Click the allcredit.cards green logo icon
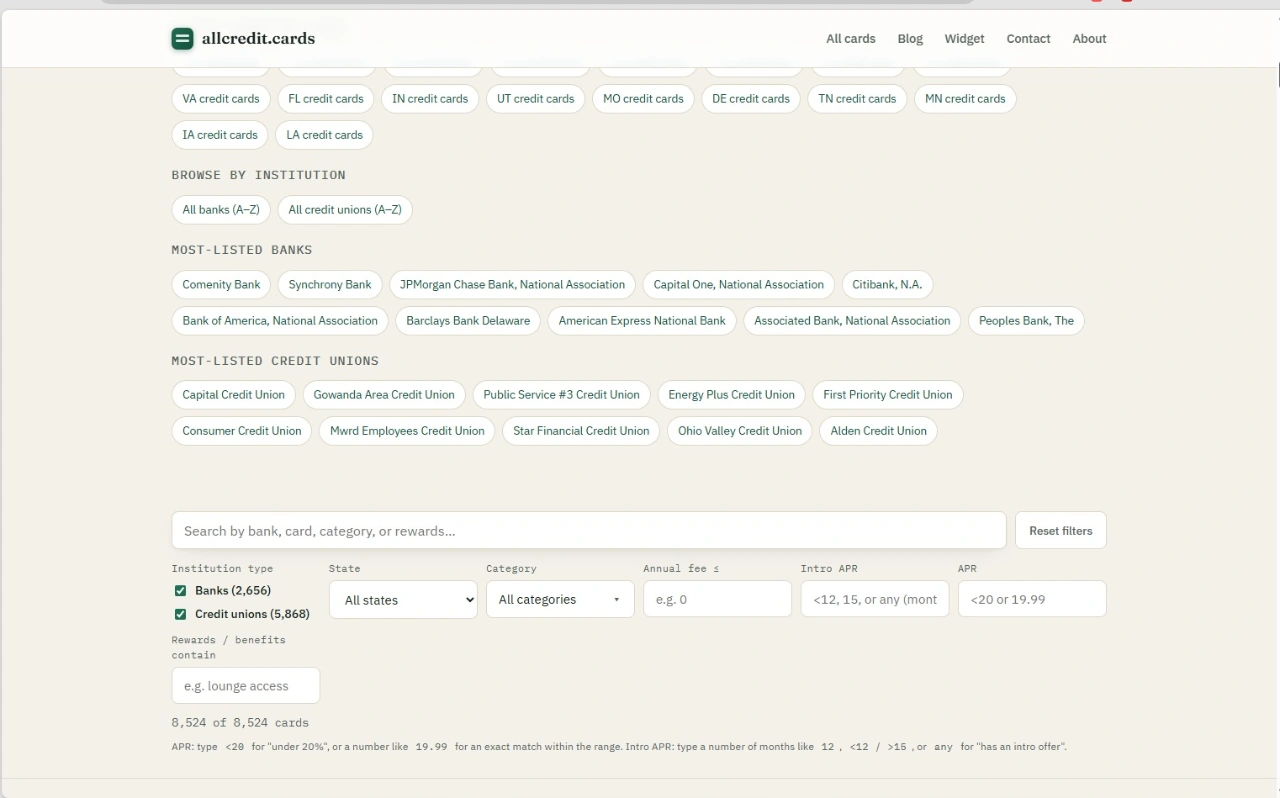The image size is (1280, 798). point(182,39)
